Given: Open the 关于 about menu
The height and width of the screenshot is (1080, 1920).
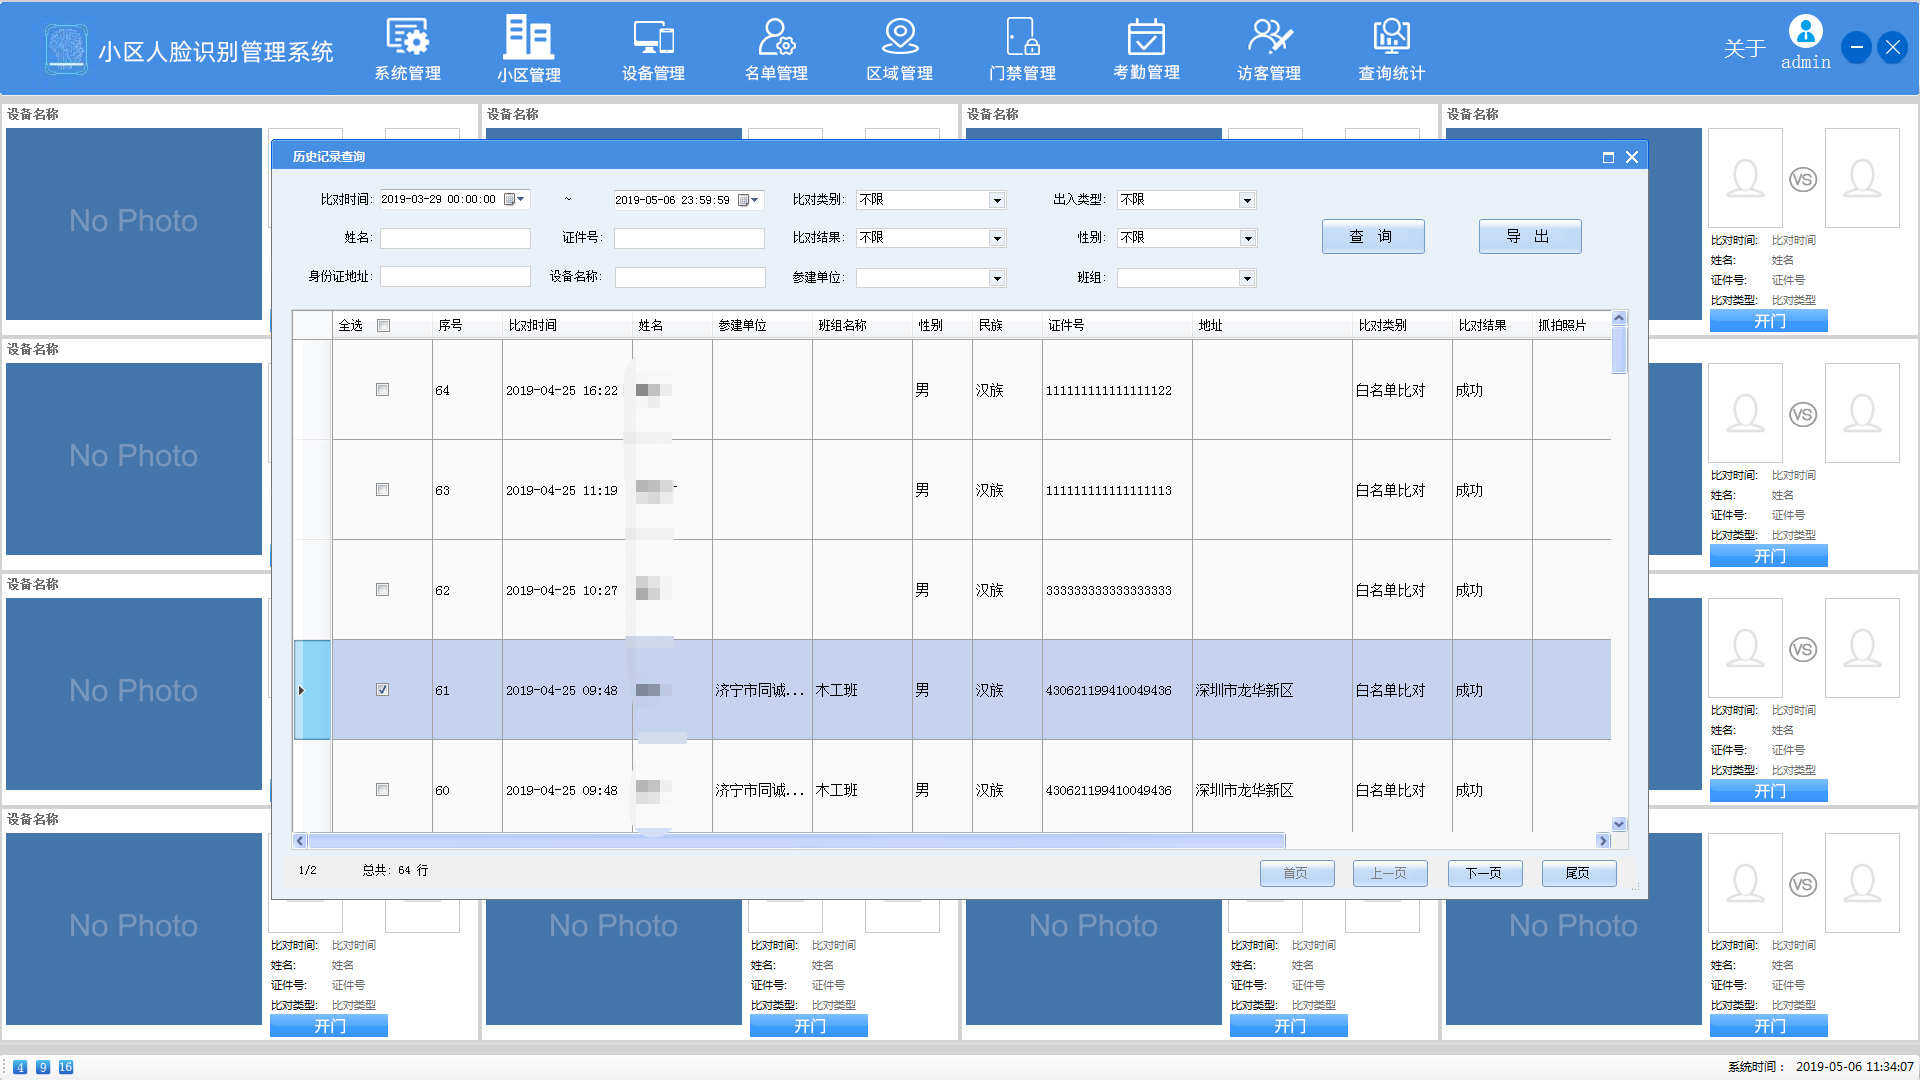Looking at the screenshot, I should [1744, 49].
